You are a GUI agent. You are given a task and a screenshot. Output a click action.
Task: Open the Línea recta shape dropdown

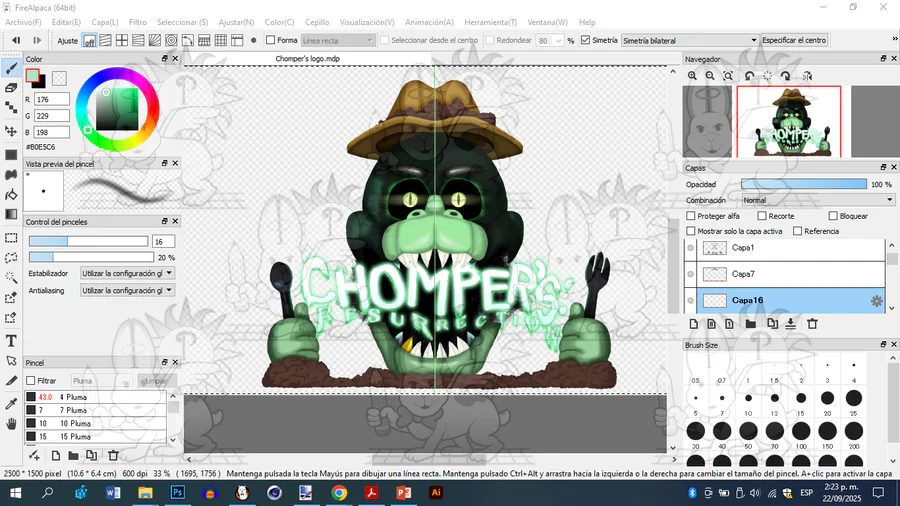(x=338, y=41)
